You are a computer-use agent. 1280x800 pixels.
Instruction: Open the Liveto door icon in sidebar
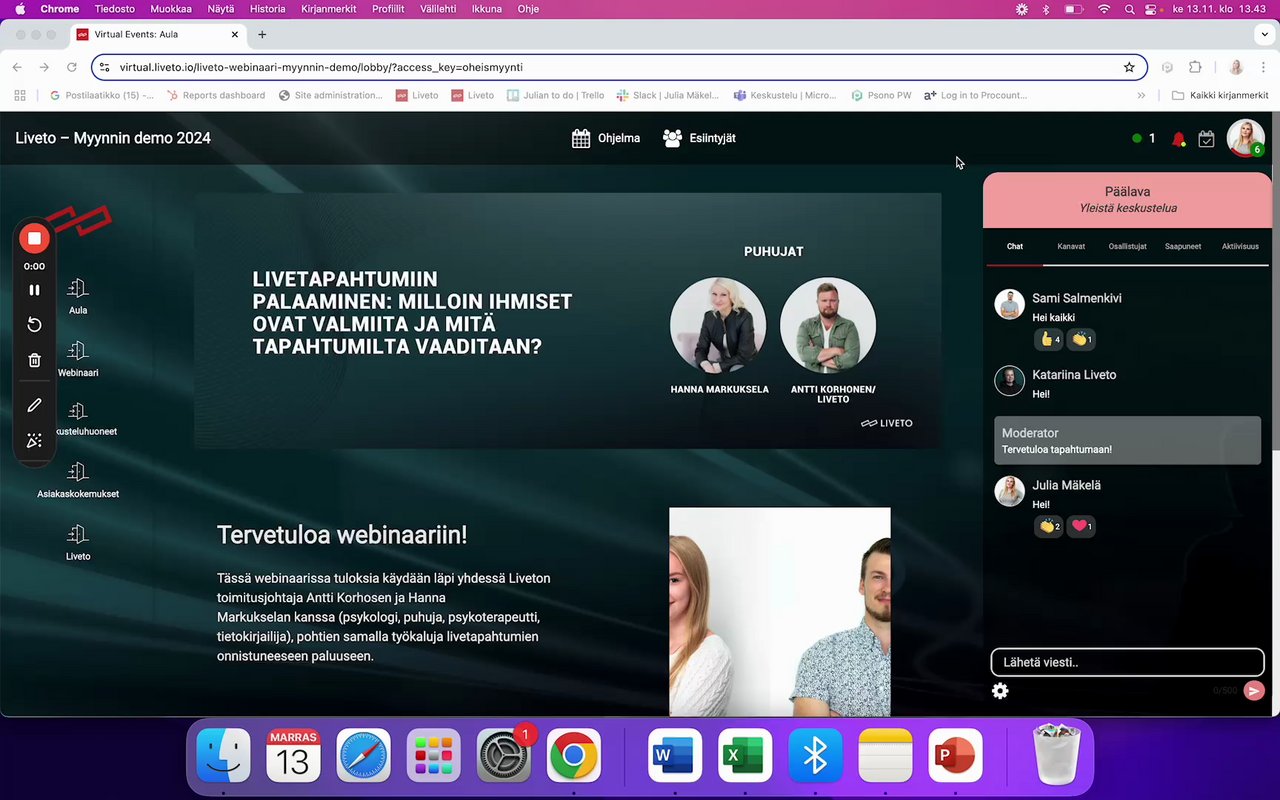[x=78, y=534]
